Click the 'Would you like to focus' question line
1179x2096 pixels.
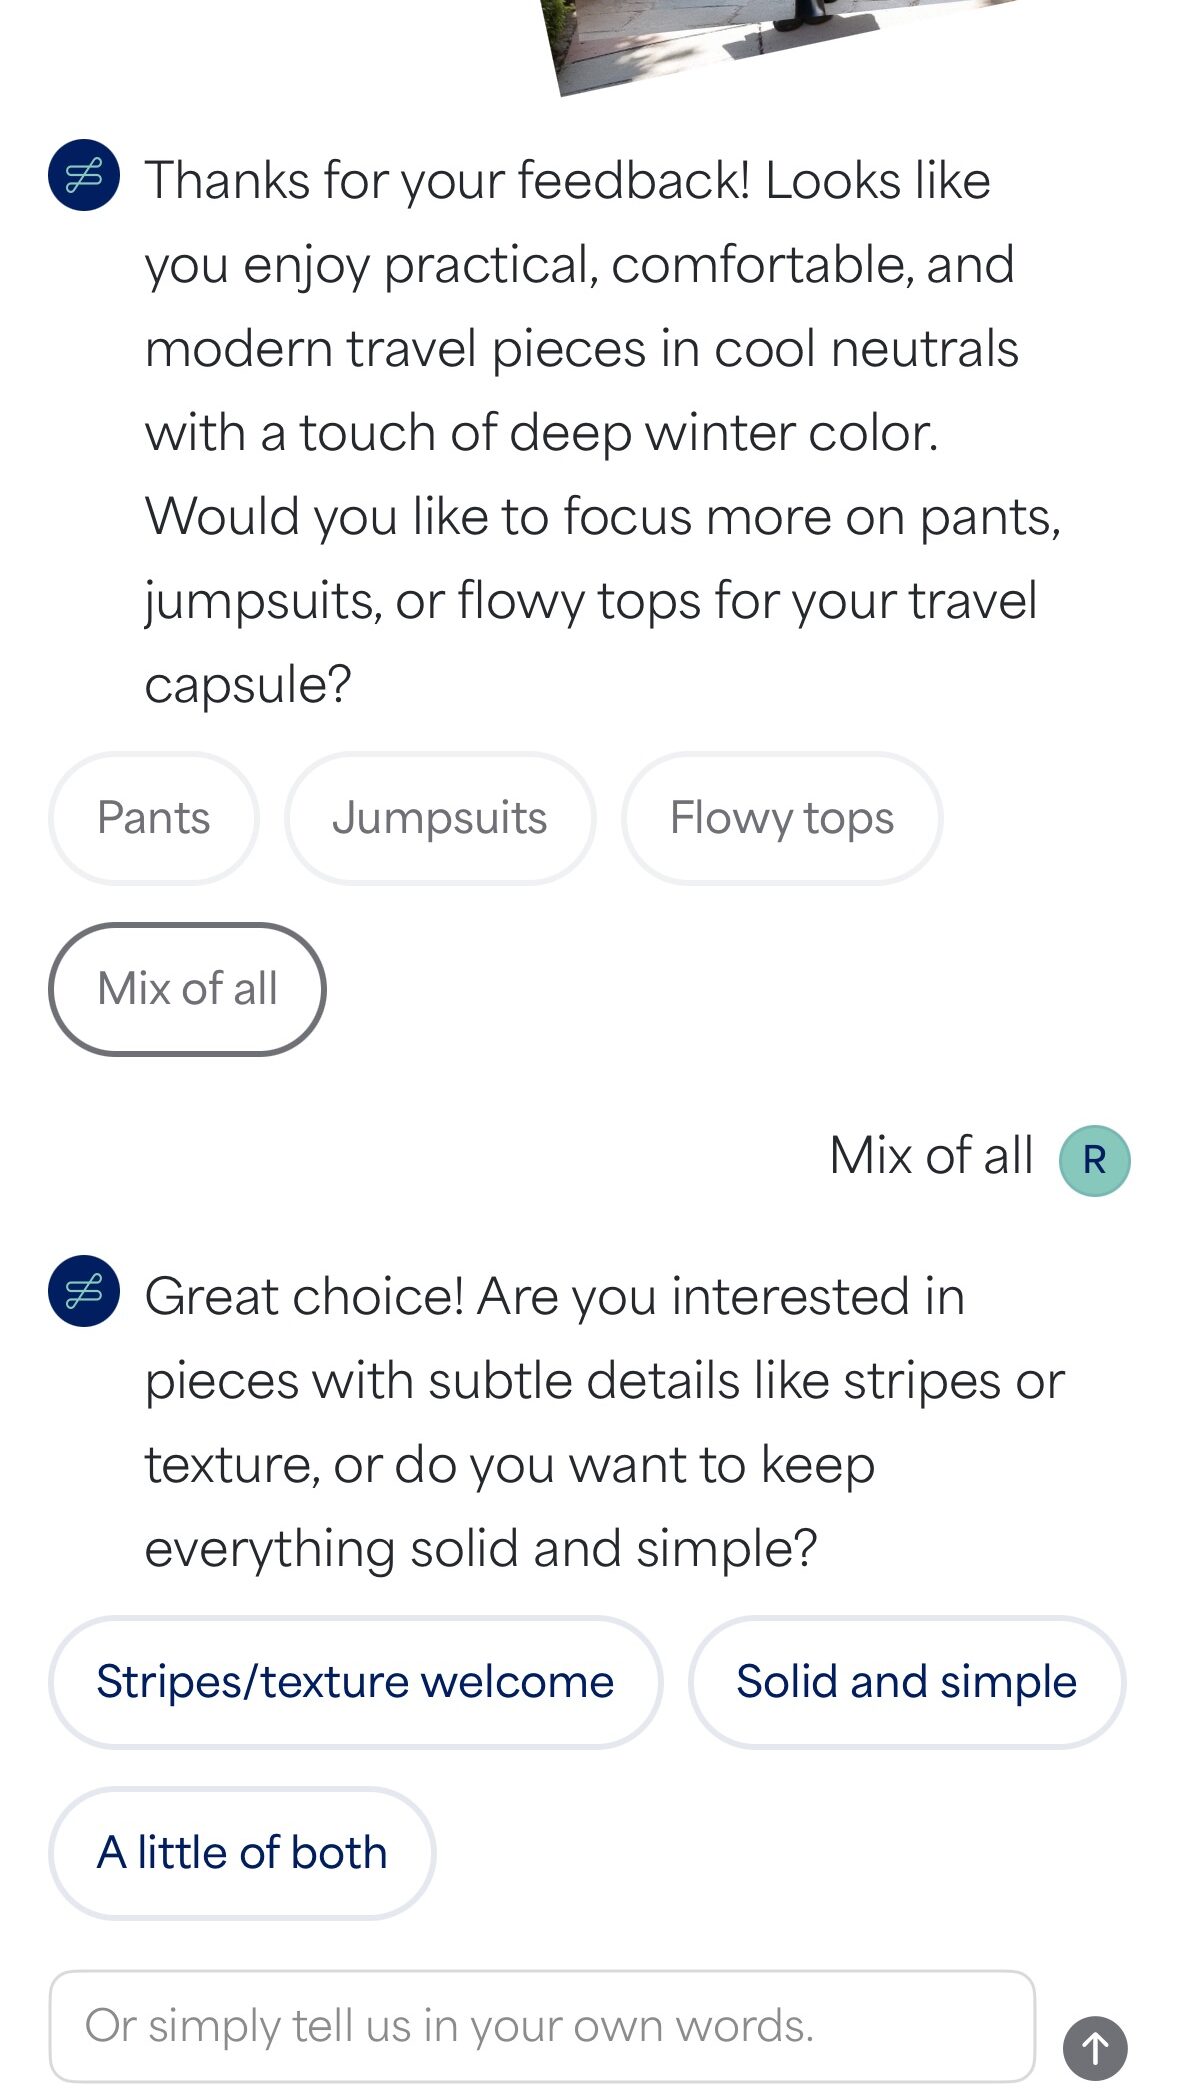602,517
